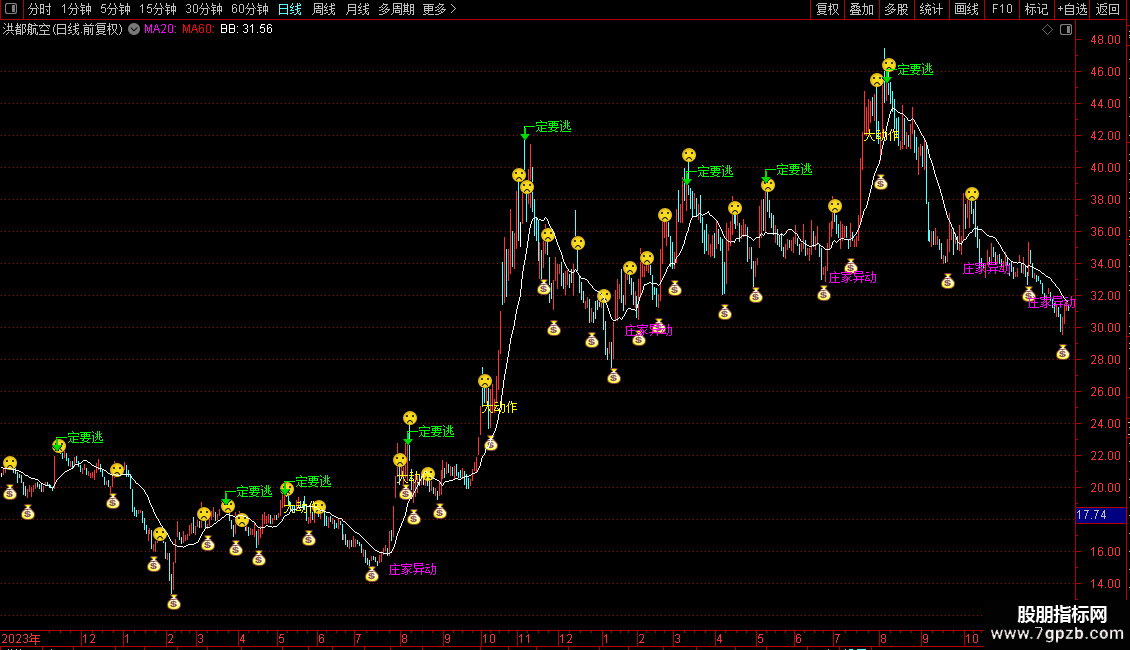Click the money bag beside bottom-left 庄家异动 label

[x=372, y=574]
